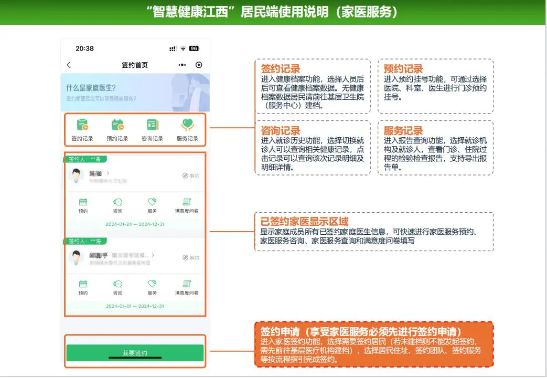This screenshot has width=547, height=378.
Task: Tap 解约 on the lower doctor card
Action: tap(190, 258)
